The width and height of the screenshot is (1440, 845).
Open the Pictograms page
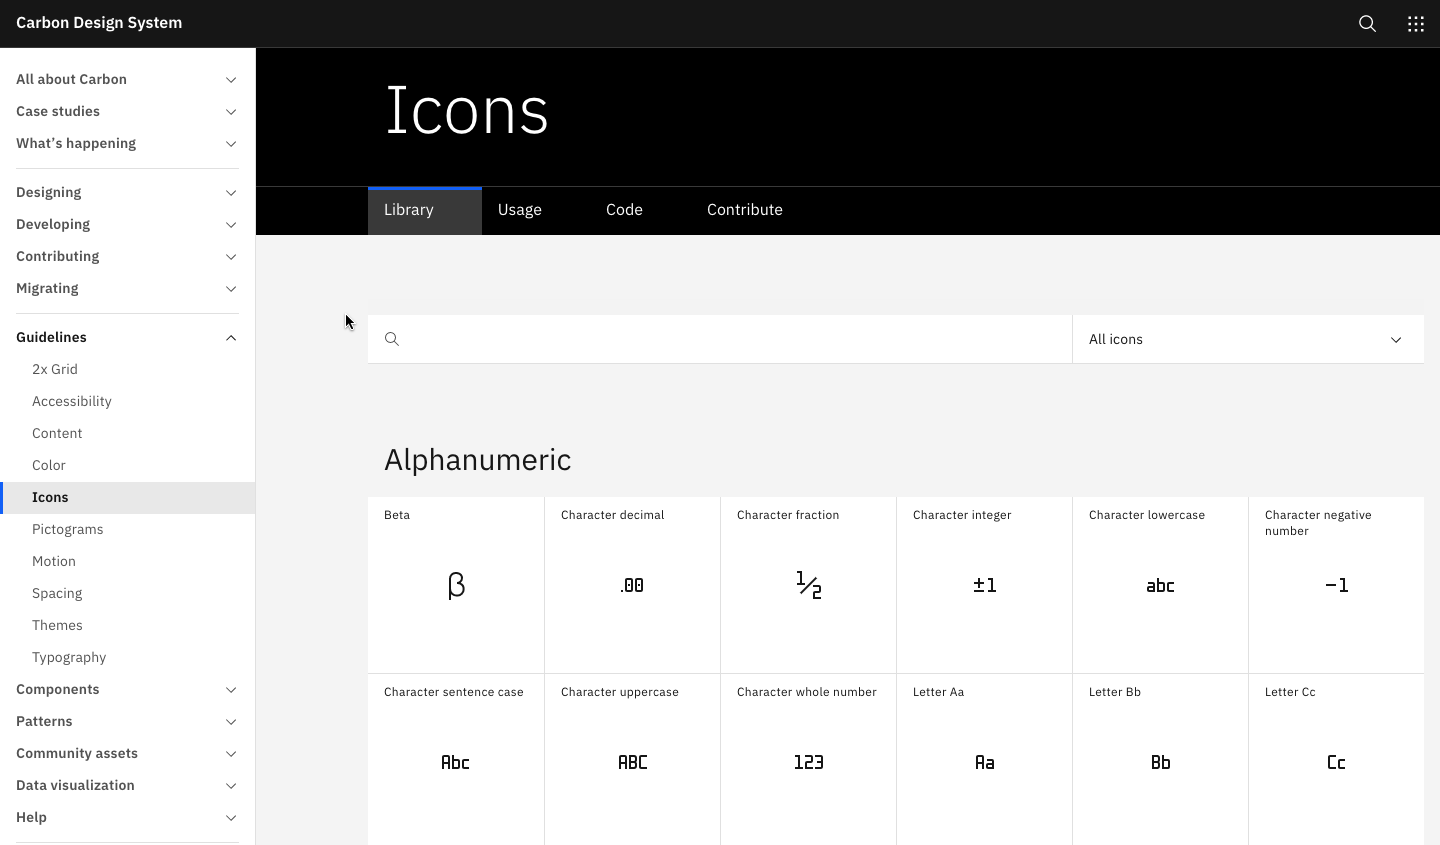(x=67, y=529)
